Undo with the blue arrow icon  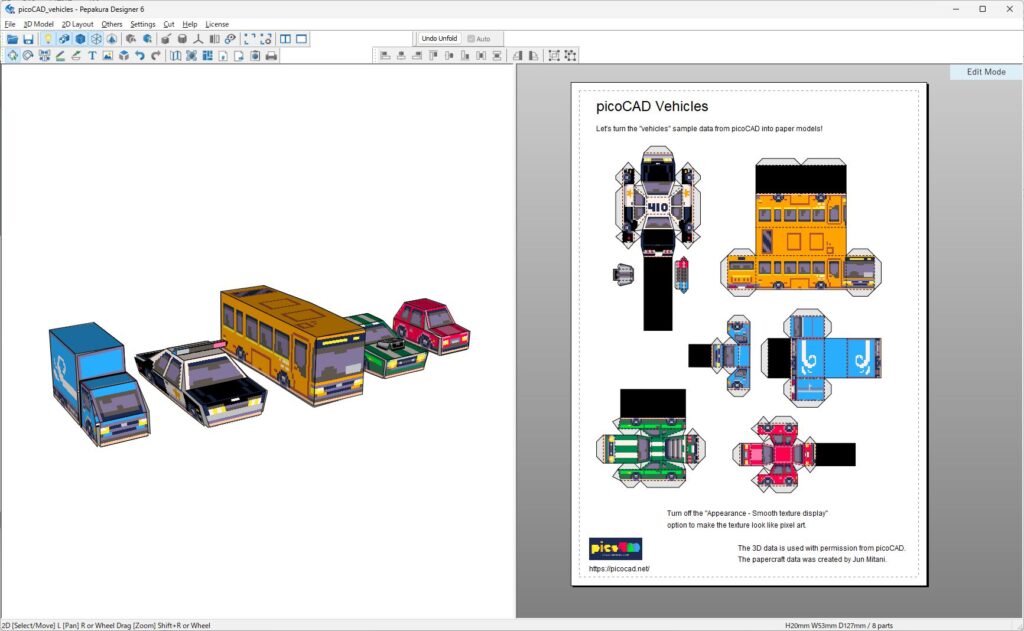140,56
